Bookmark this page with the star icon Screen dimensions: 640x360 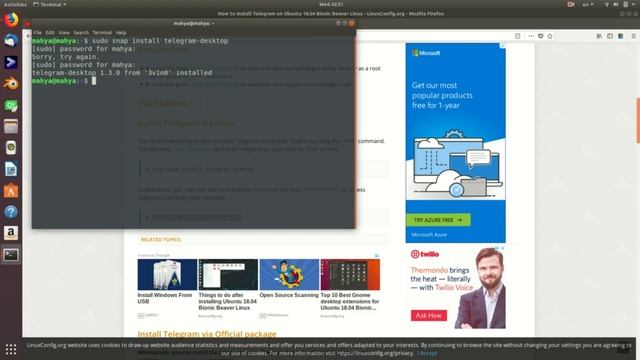point(550,36)
